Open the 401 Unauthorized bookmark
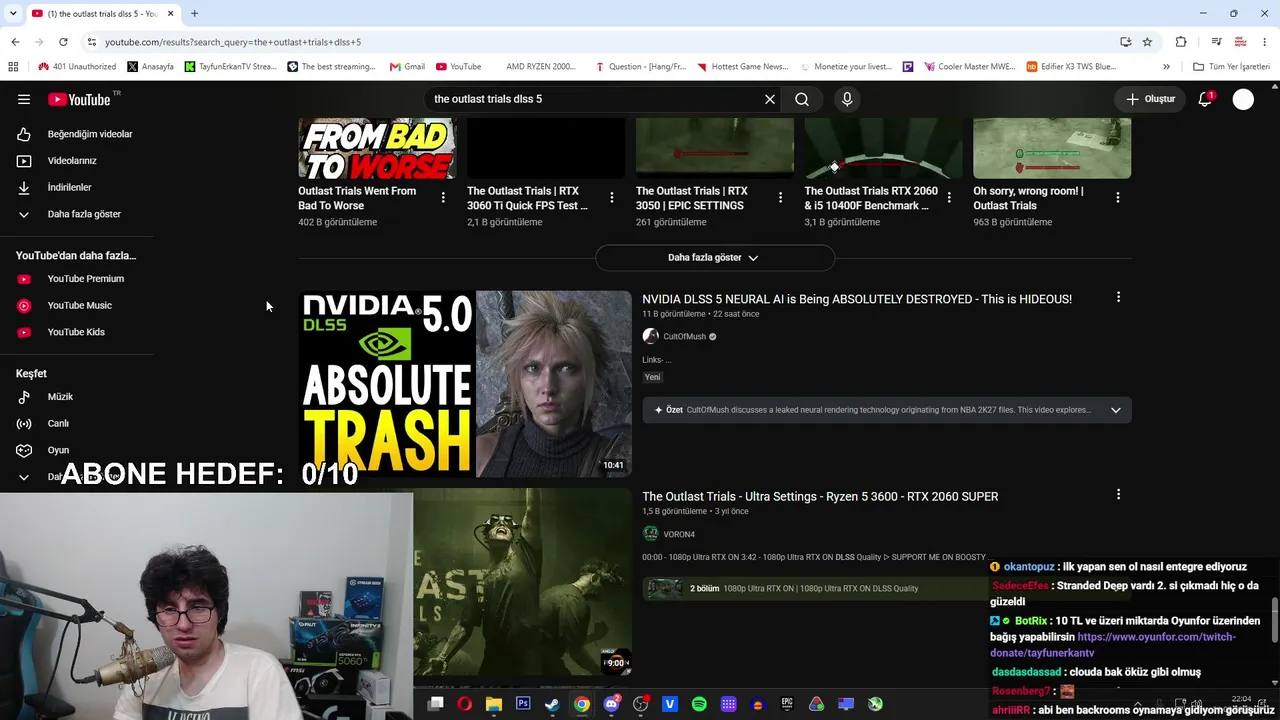The height and width of the screenshot is (720, 1280). tap(77, 67)
